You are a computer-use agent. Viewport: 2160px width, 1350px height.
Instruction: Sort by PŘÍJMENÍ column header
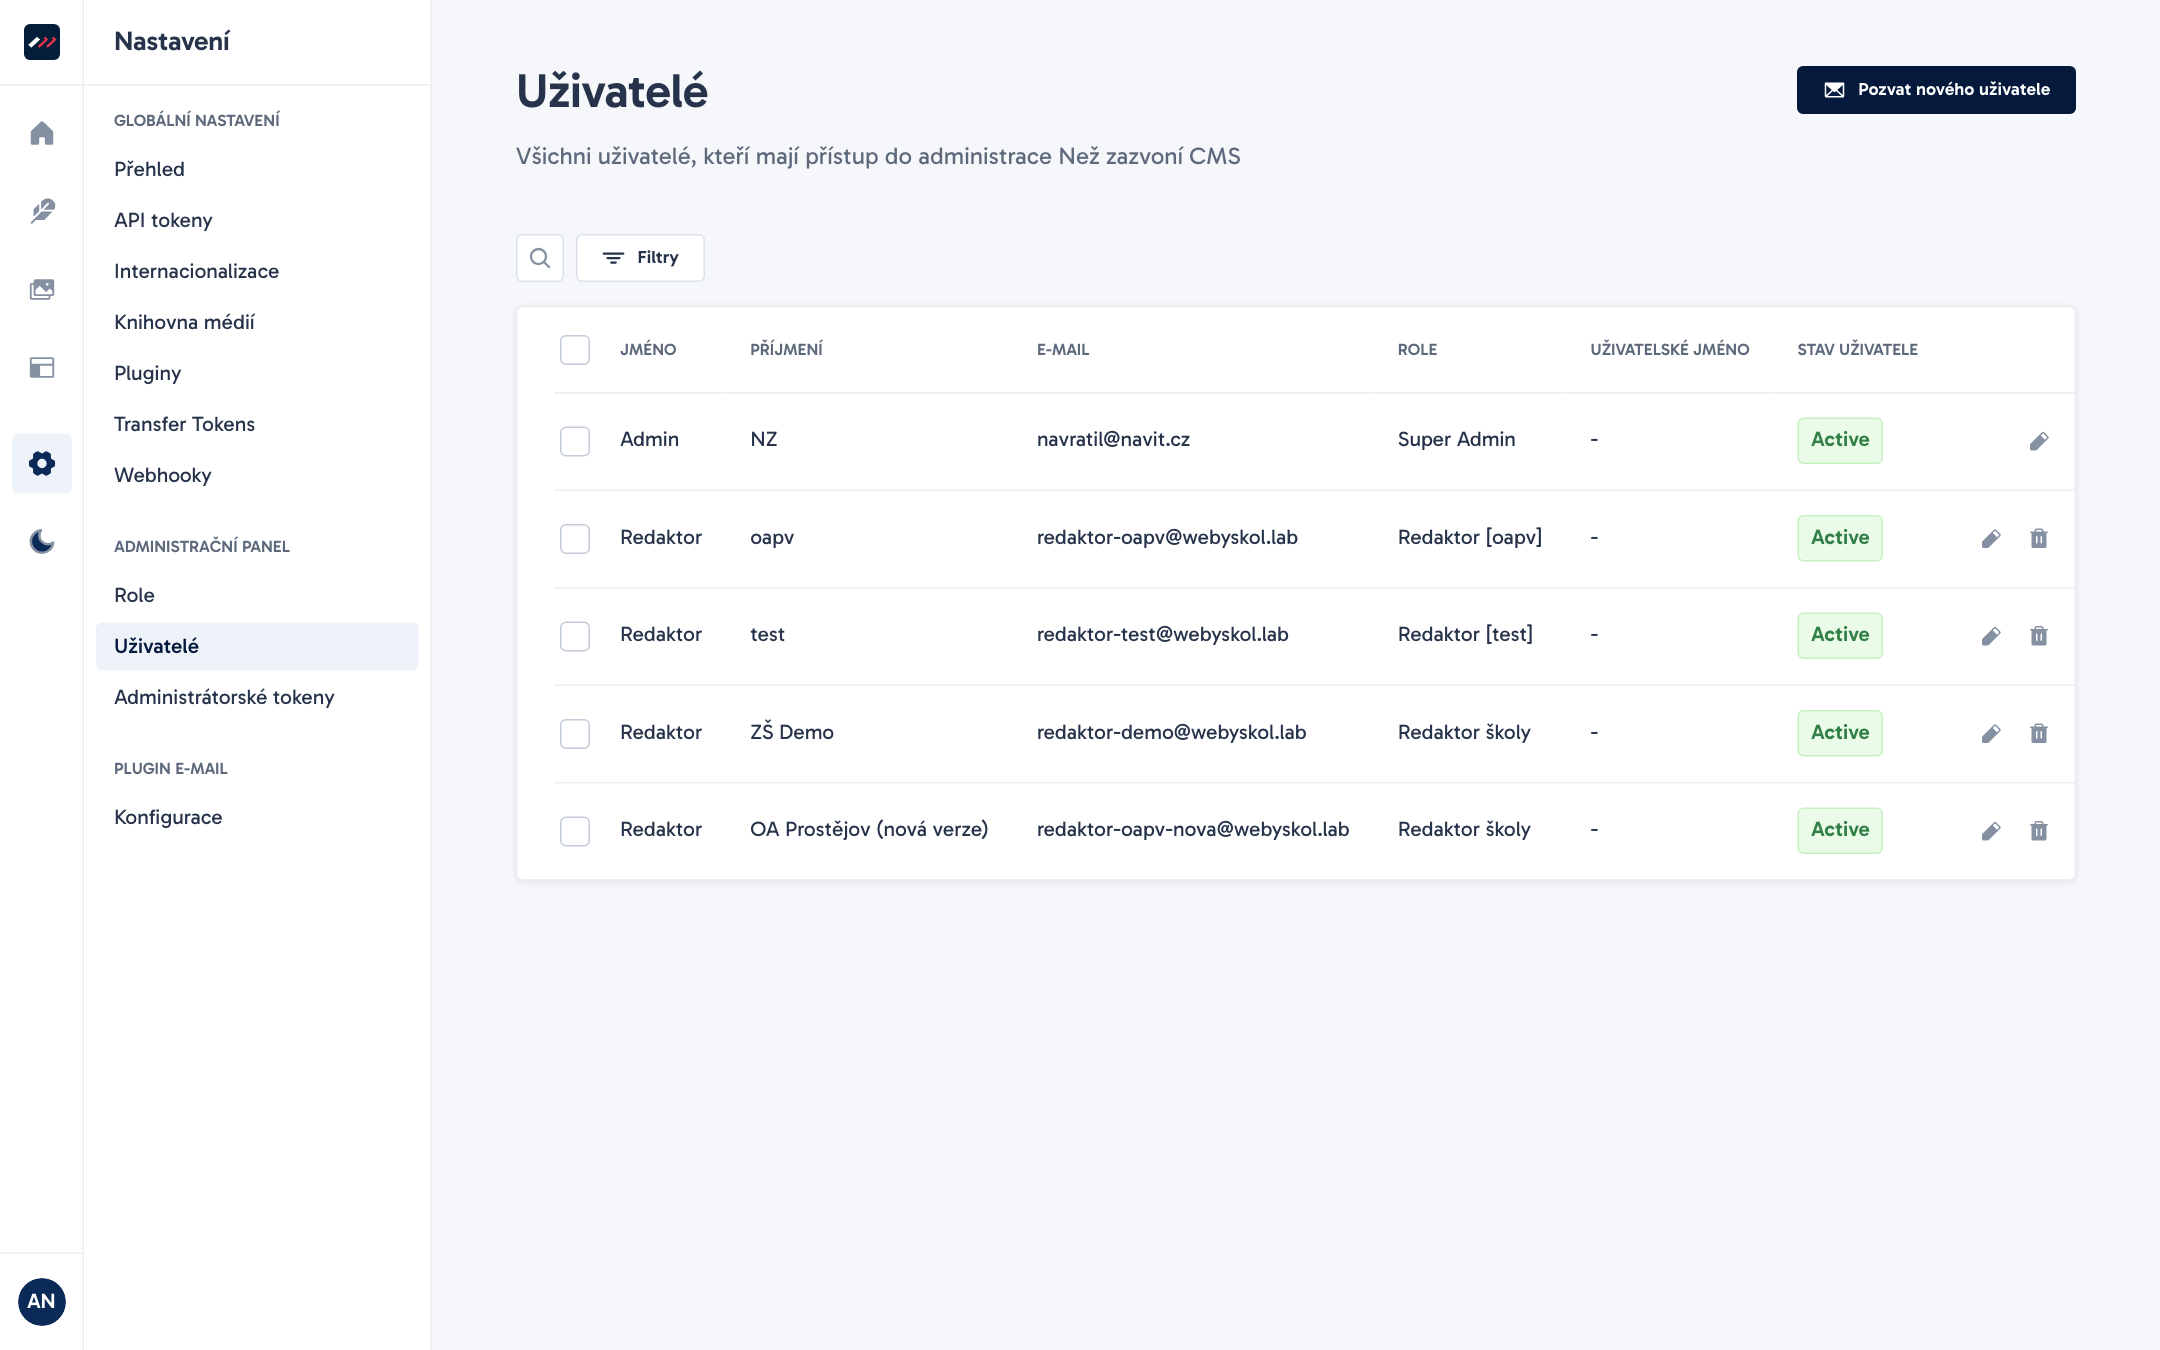pyautogui.click(x=786, y=349)
